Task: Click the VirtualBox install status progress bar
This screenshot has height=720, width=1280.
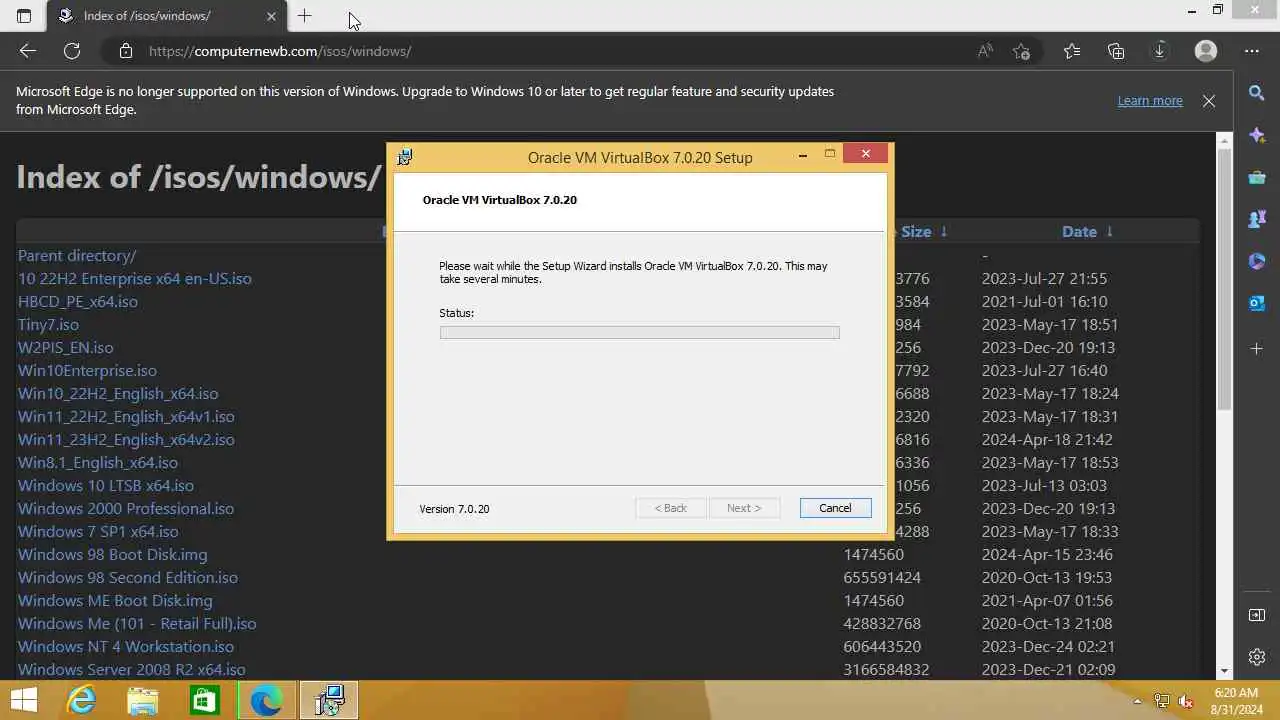Action: point(639,332)
